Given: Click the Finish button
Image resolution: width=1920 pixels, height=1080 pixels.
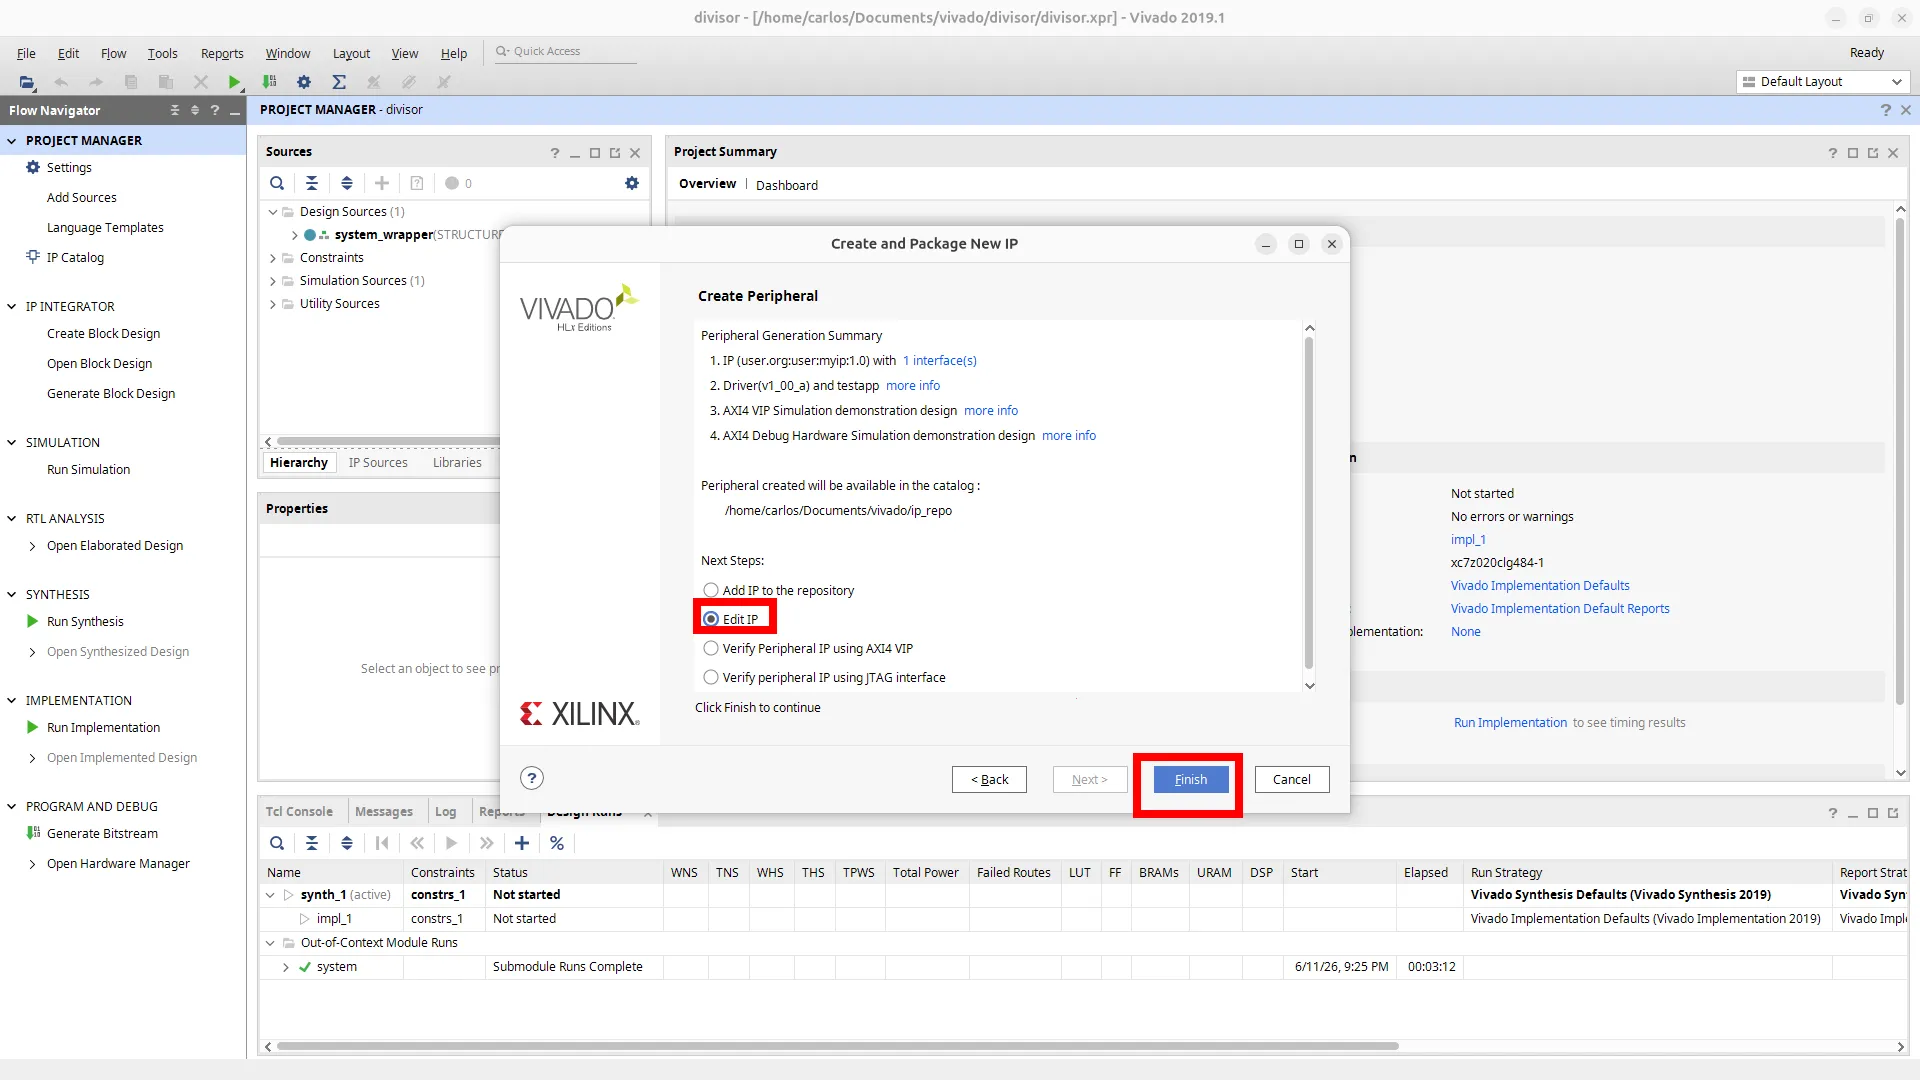Looking at the screenshot, I should pos(1191,779).
